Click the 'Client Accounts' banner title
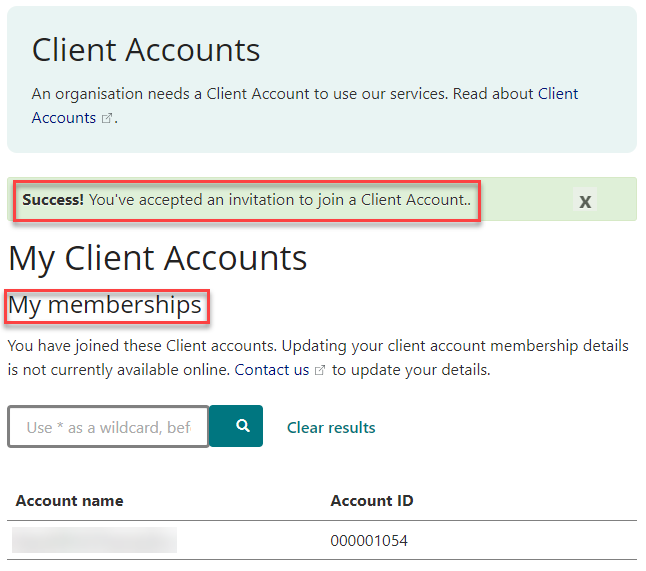The width and height of the screenshot is (646, 571). coord(146,50)
